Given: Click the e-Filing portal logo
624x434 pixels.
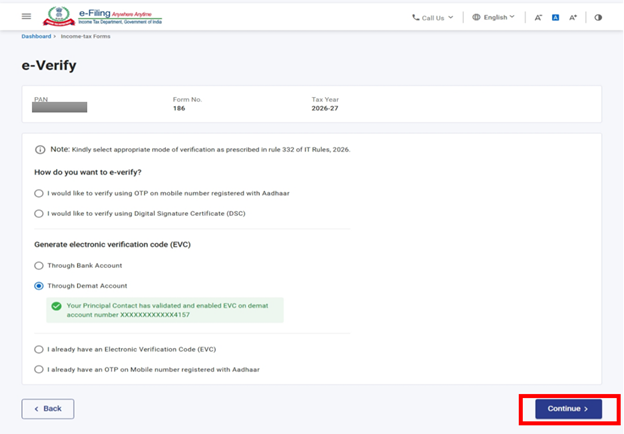Looking at the screenshot, I should (x=104, y=17).
